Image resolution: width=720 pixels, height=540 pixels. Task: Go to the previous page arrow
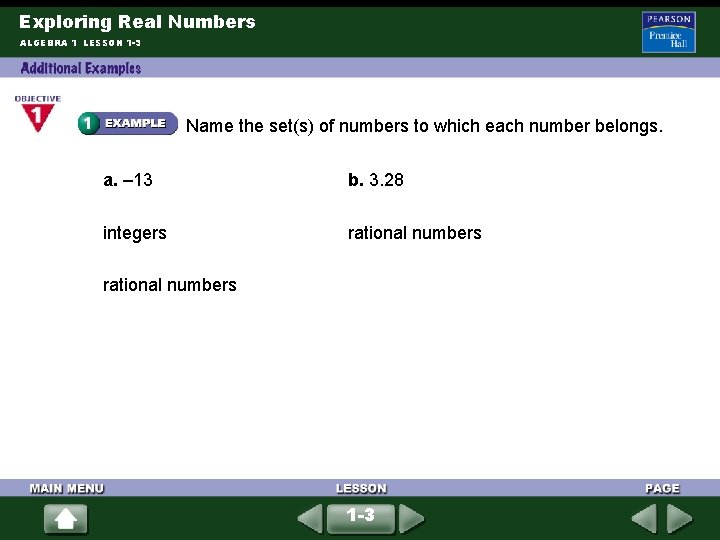(x=644, y=519)
